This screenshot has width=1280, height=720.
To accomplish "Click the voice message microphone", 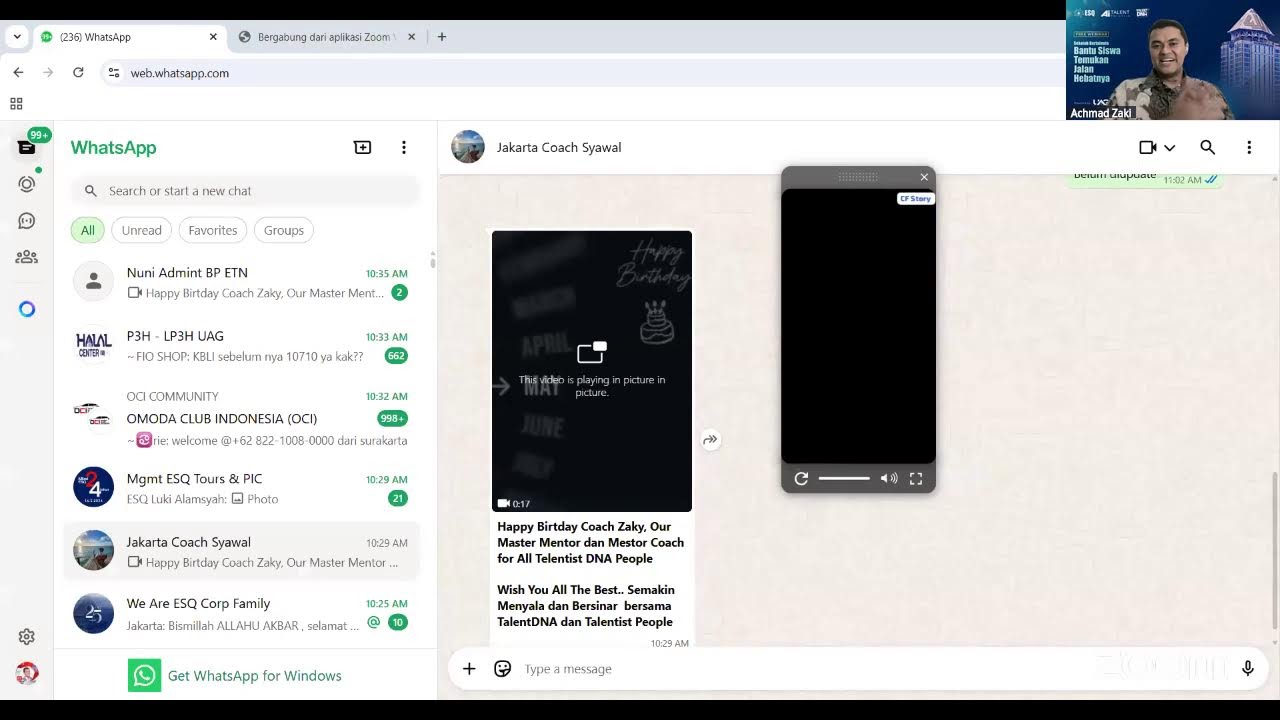I will (x=1248, y=669).
